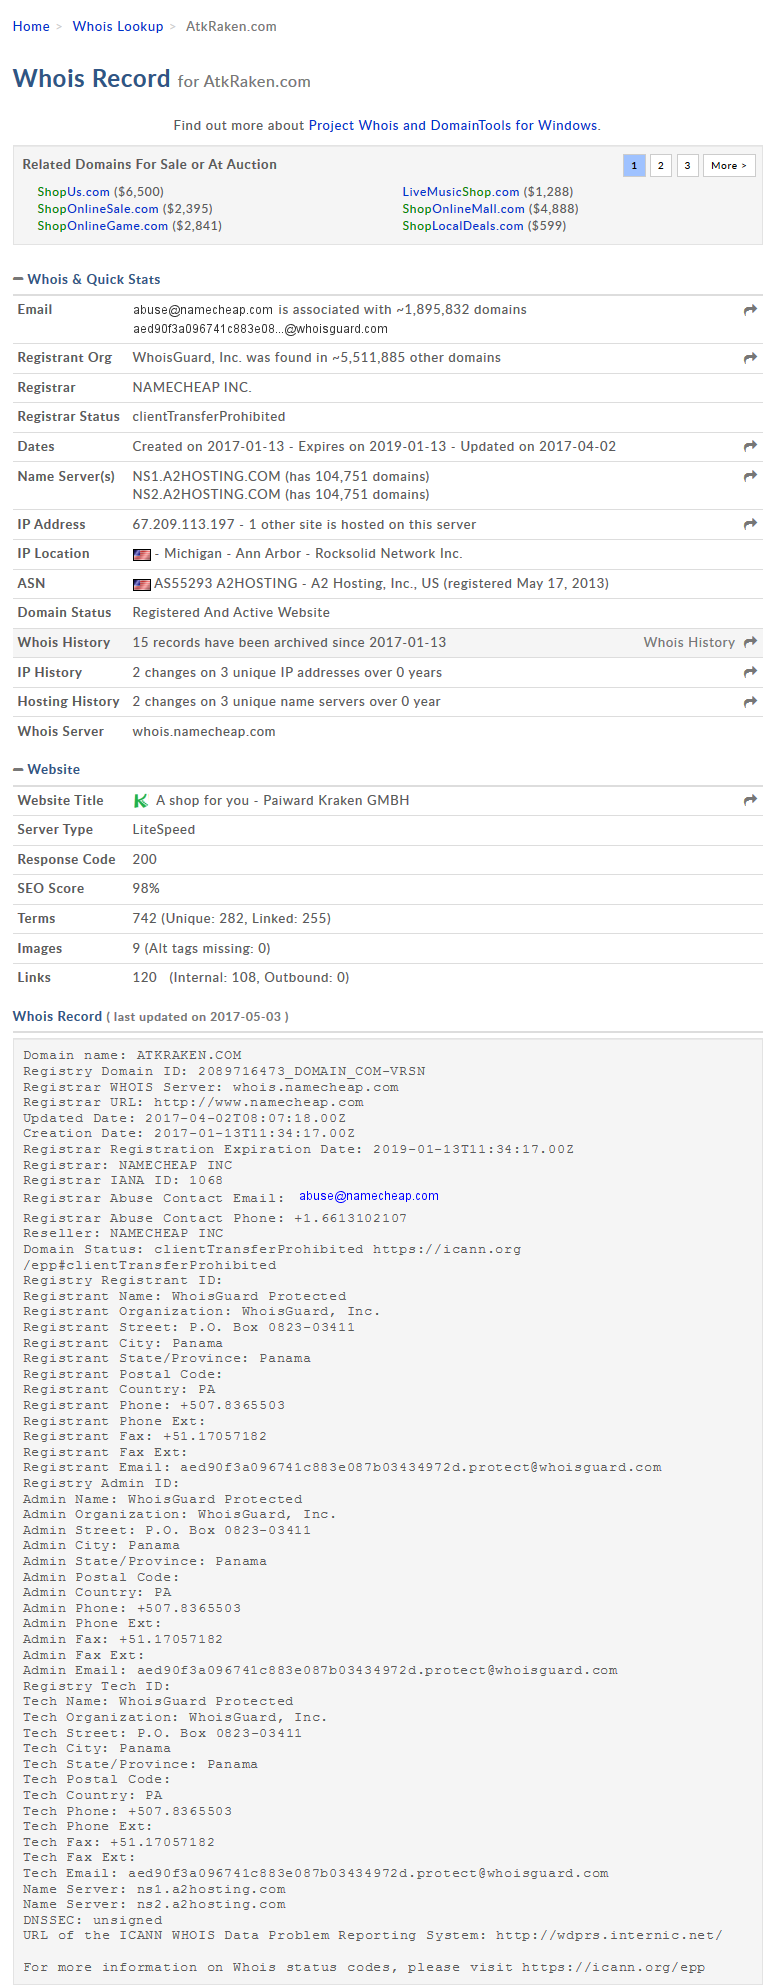777x1986 pixels.
Task: Navigate to Home breadcrumb
Action: tap(31, 27)
